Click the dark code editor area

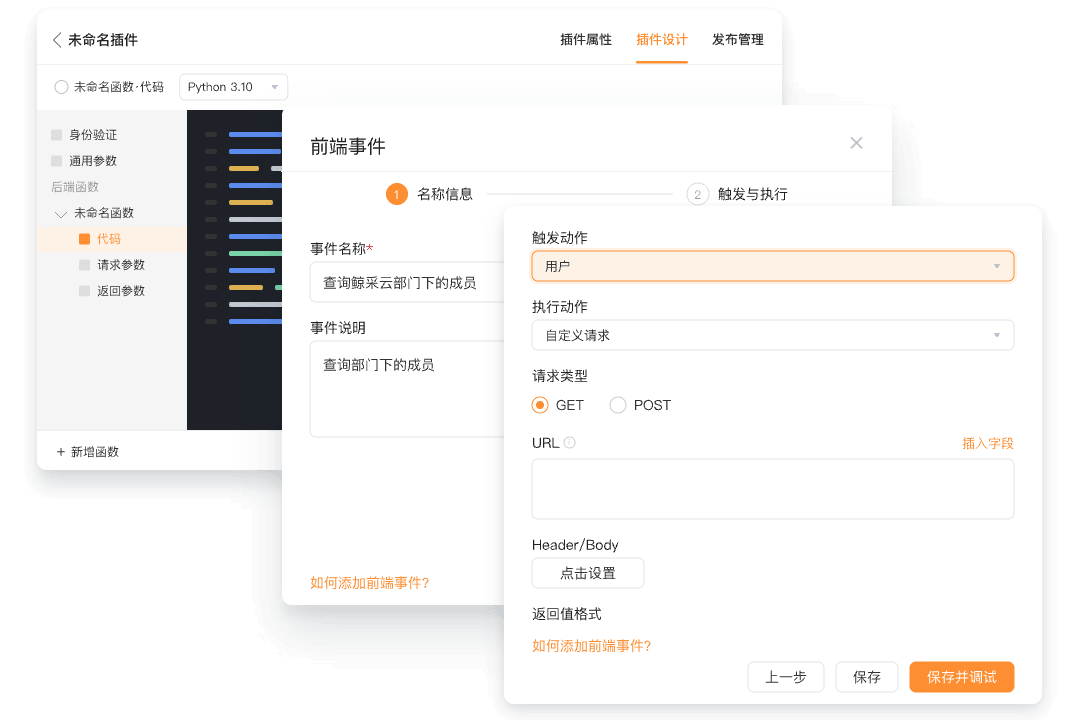click(x=234, y=270)
